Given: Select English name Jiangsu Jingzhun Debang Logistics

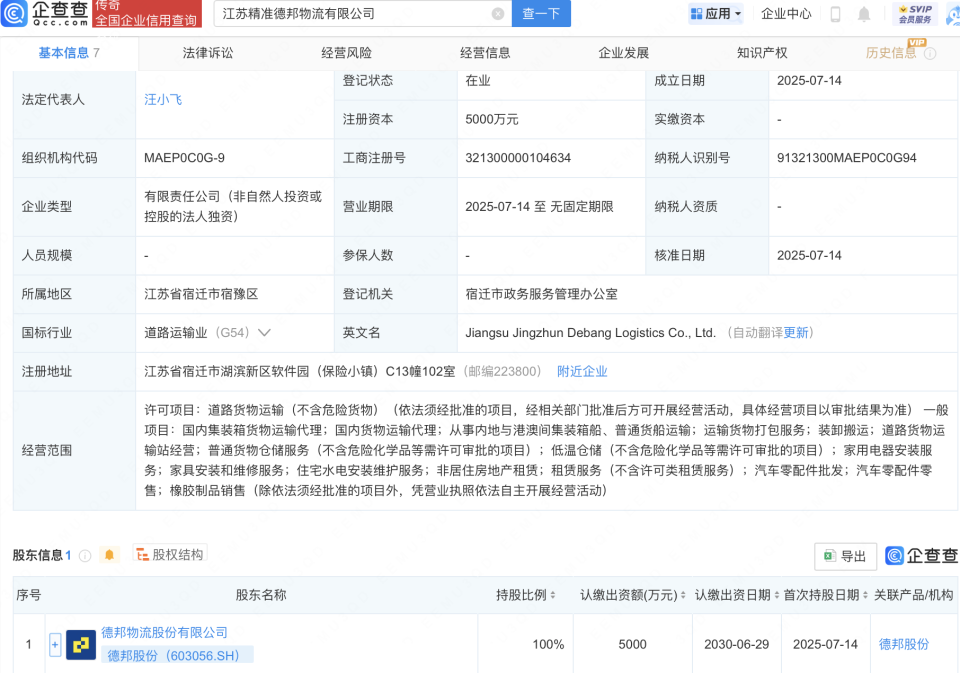Looking at the screenshot, I should [x=590, y=333].
